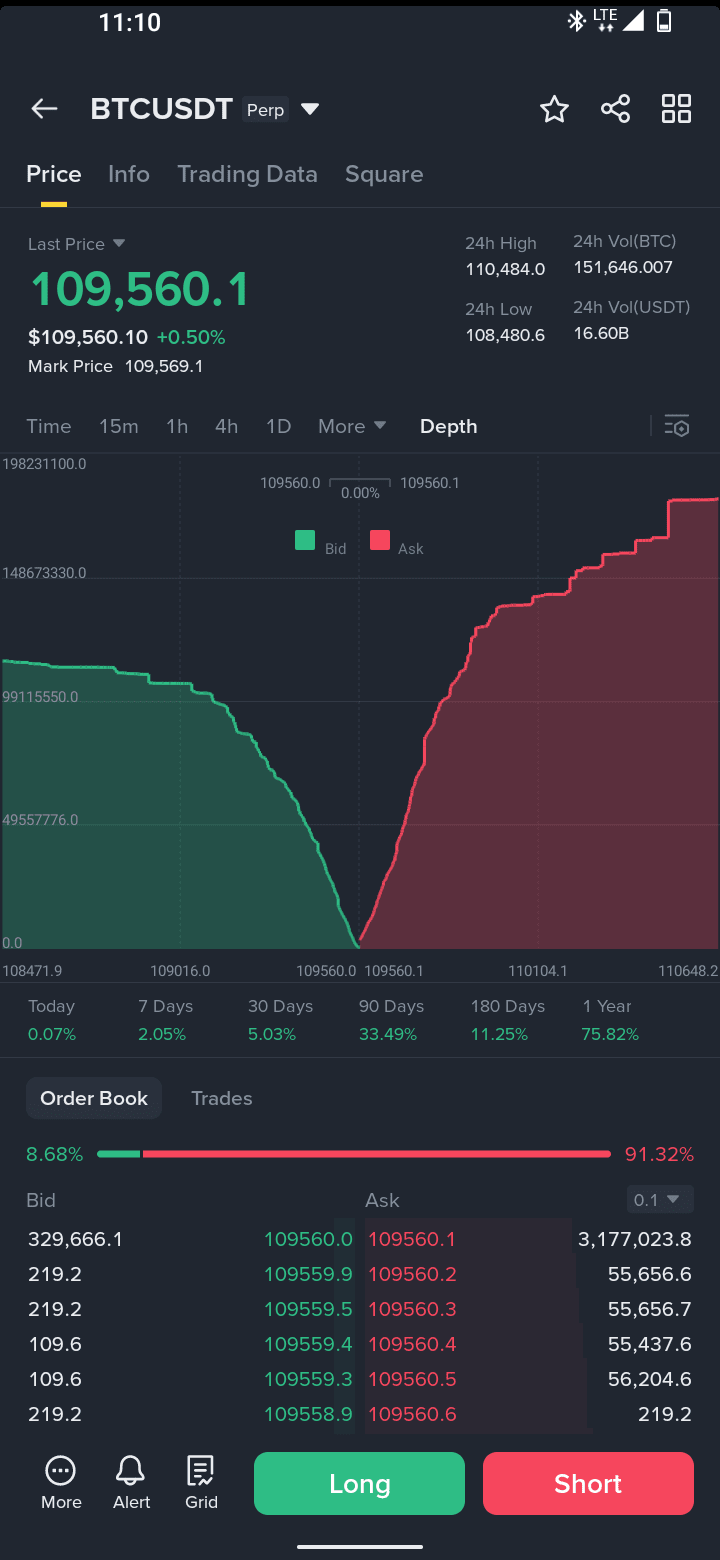Tap the Mark Price 109,569.1 value
This screenshot has height=1560, width=720.
(164, 366)
